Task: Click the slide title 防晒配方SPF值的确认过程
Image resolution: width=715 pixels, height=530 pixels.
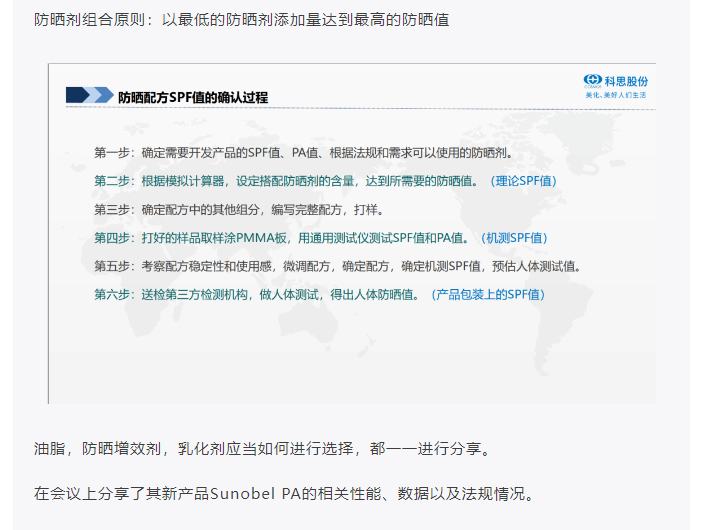Action: tap(192, 97)
